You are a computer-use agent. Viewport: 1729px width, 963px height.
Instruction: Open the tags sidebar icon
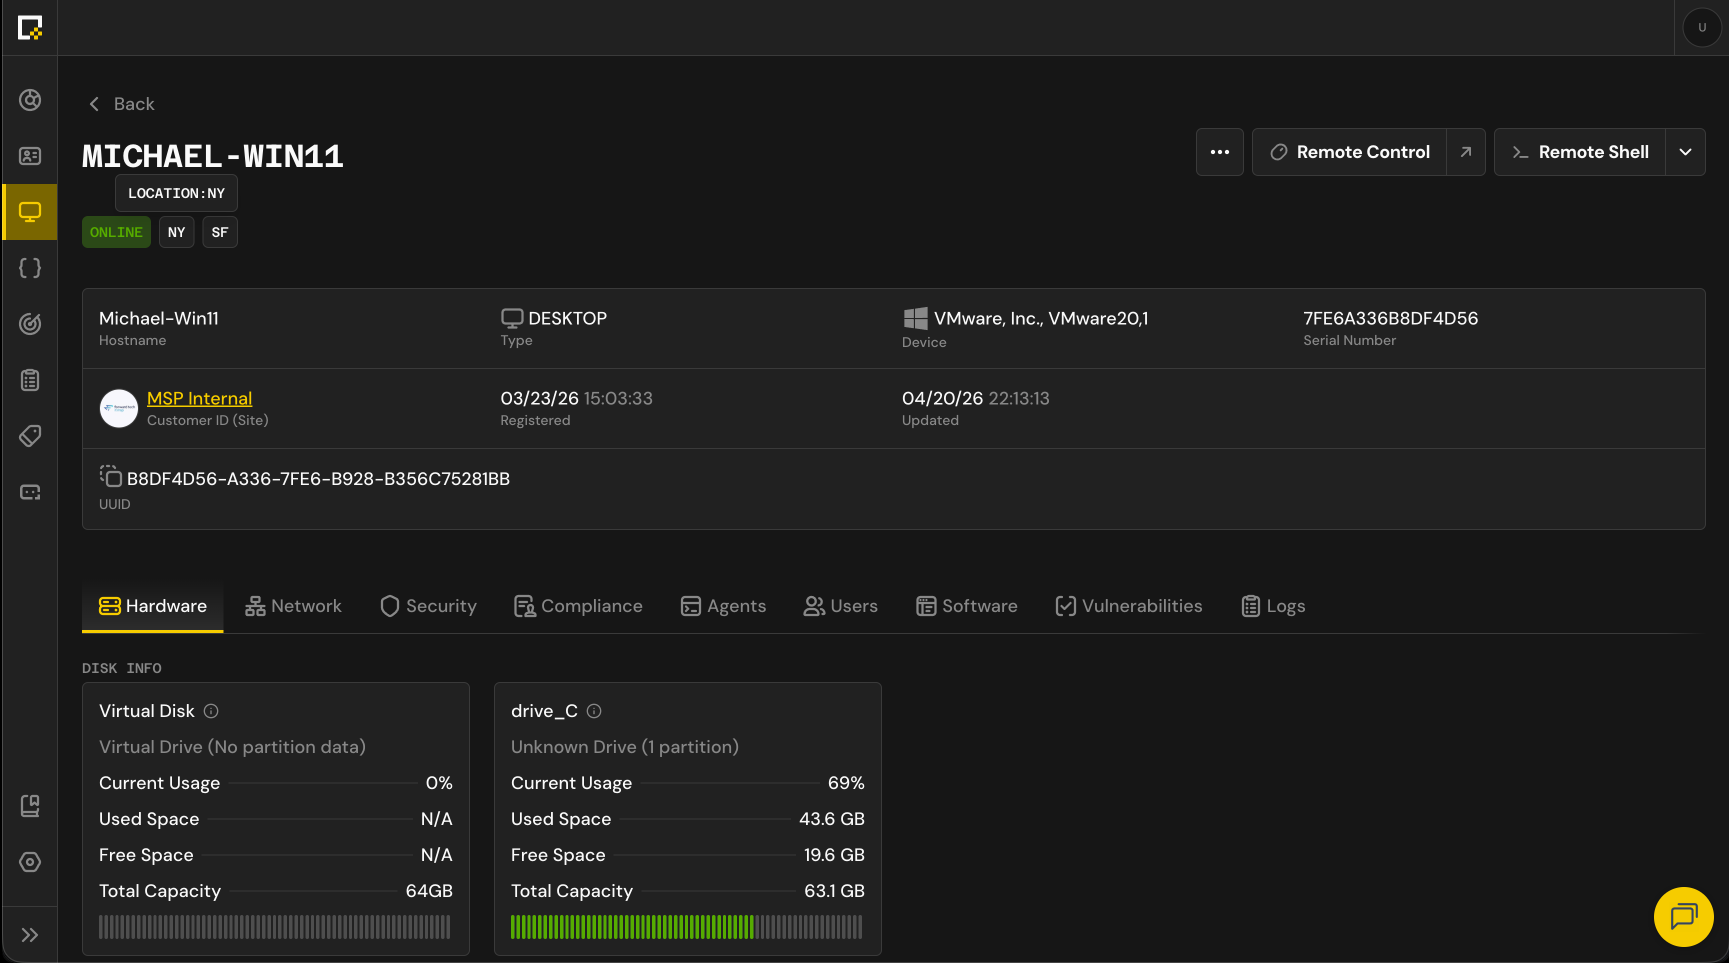tap(30, 436)
